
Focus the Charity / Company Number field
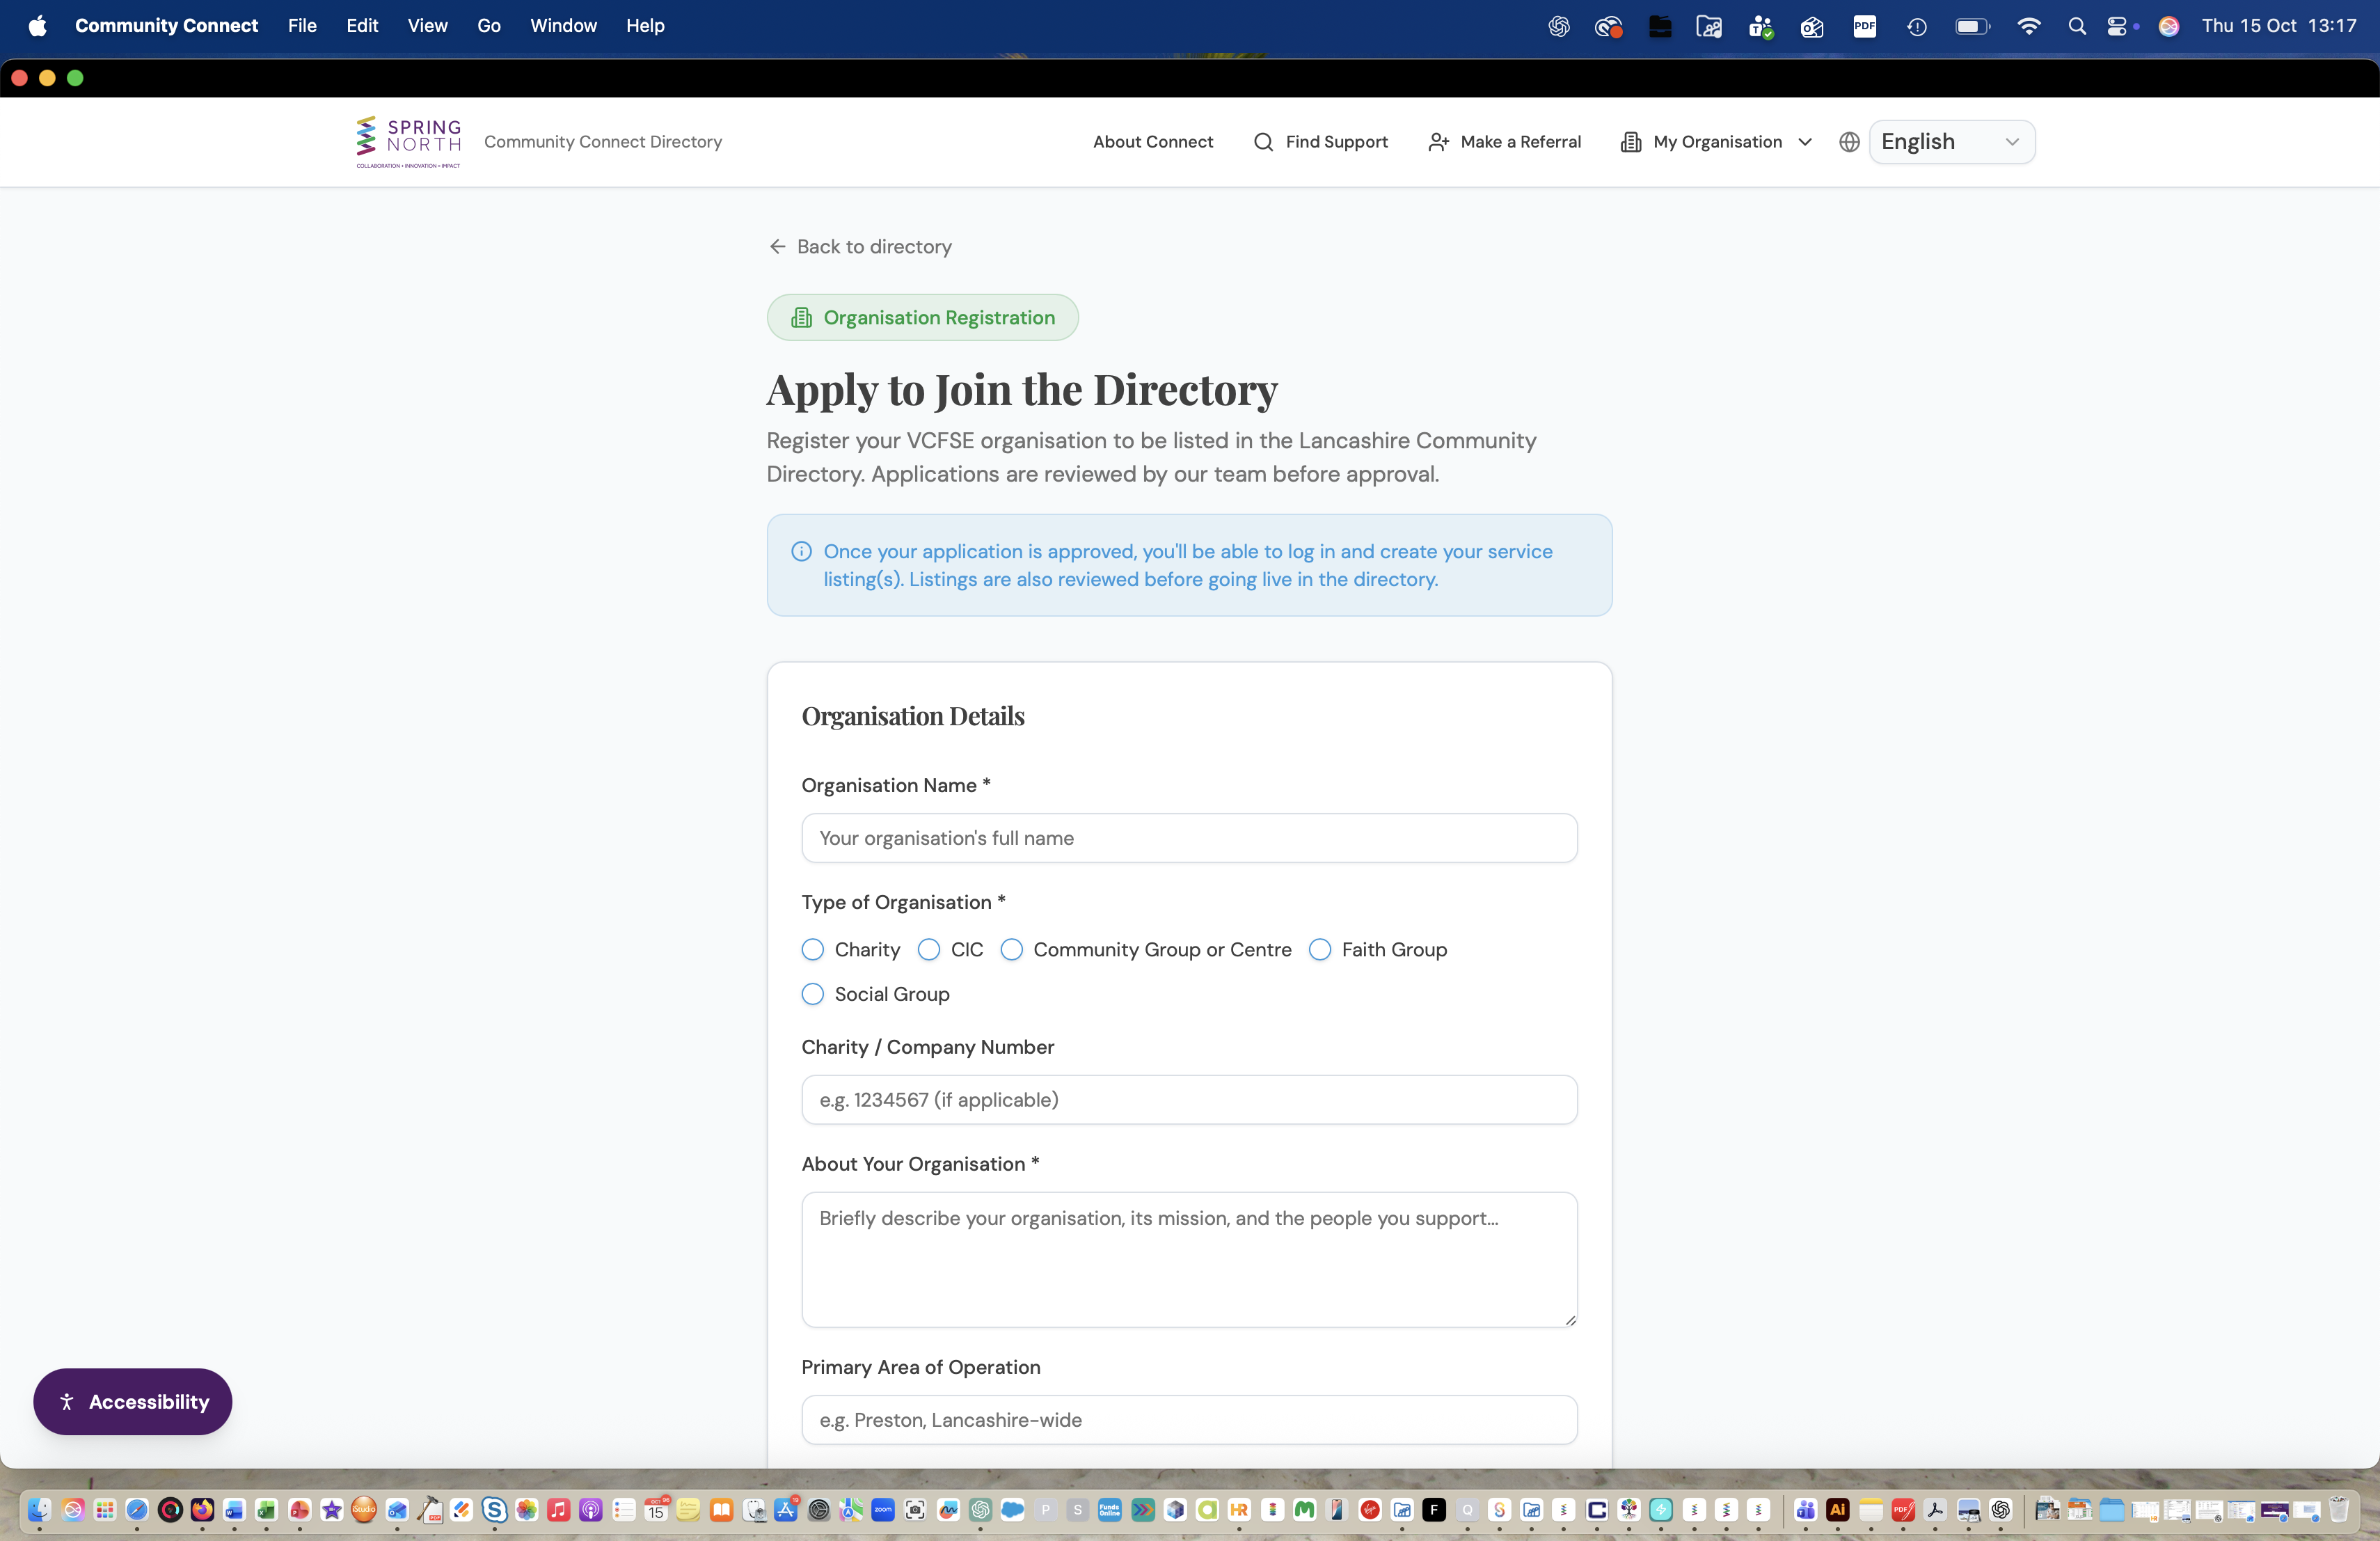pos(1189,1100)
